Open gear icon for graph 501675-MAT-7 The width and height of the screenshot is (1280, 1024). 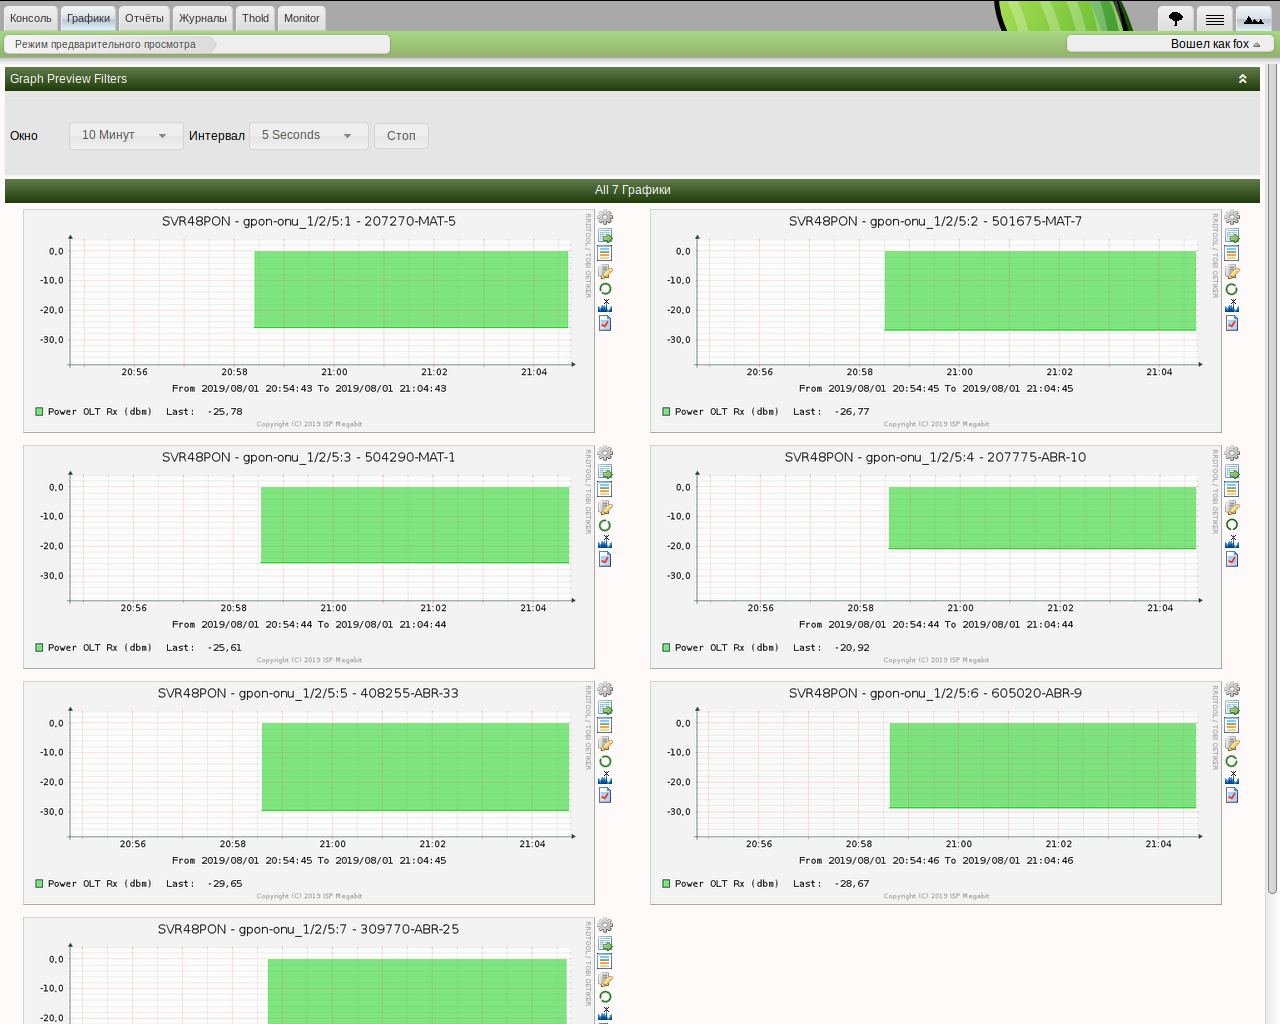(x=1232, y=217)
